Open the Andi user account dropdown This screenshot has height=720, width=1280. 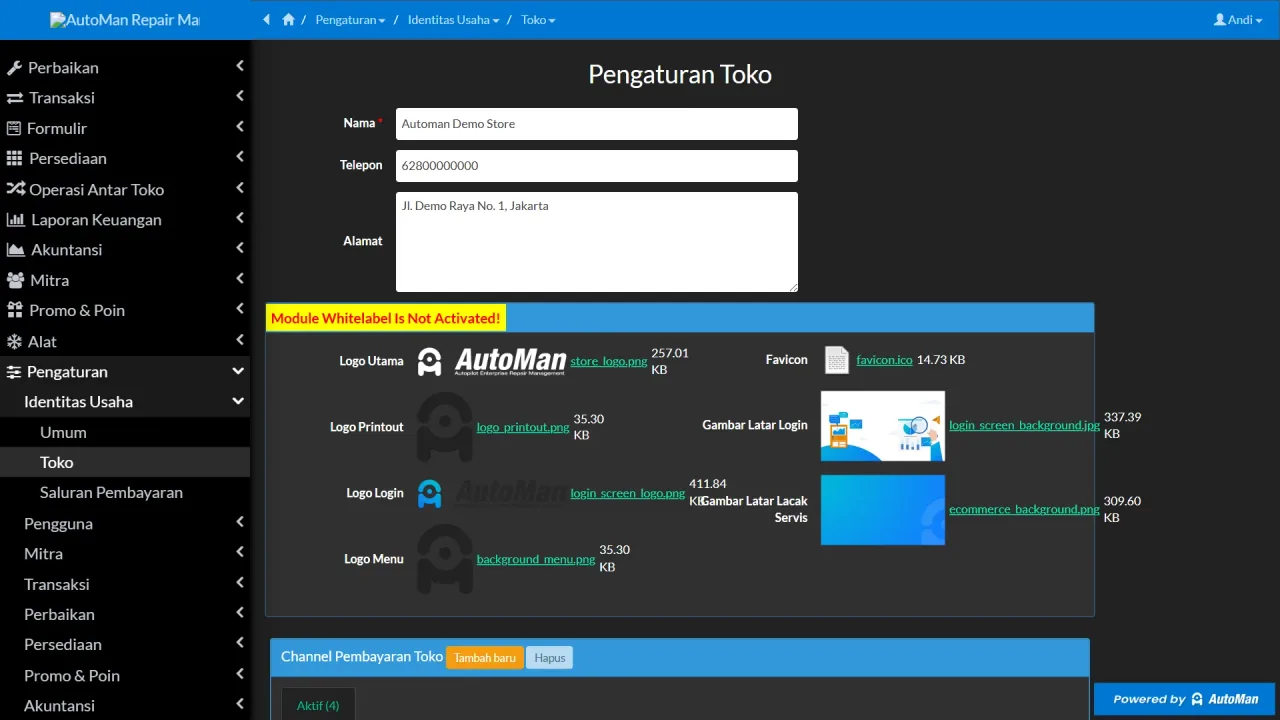[x=1238, y=20]
